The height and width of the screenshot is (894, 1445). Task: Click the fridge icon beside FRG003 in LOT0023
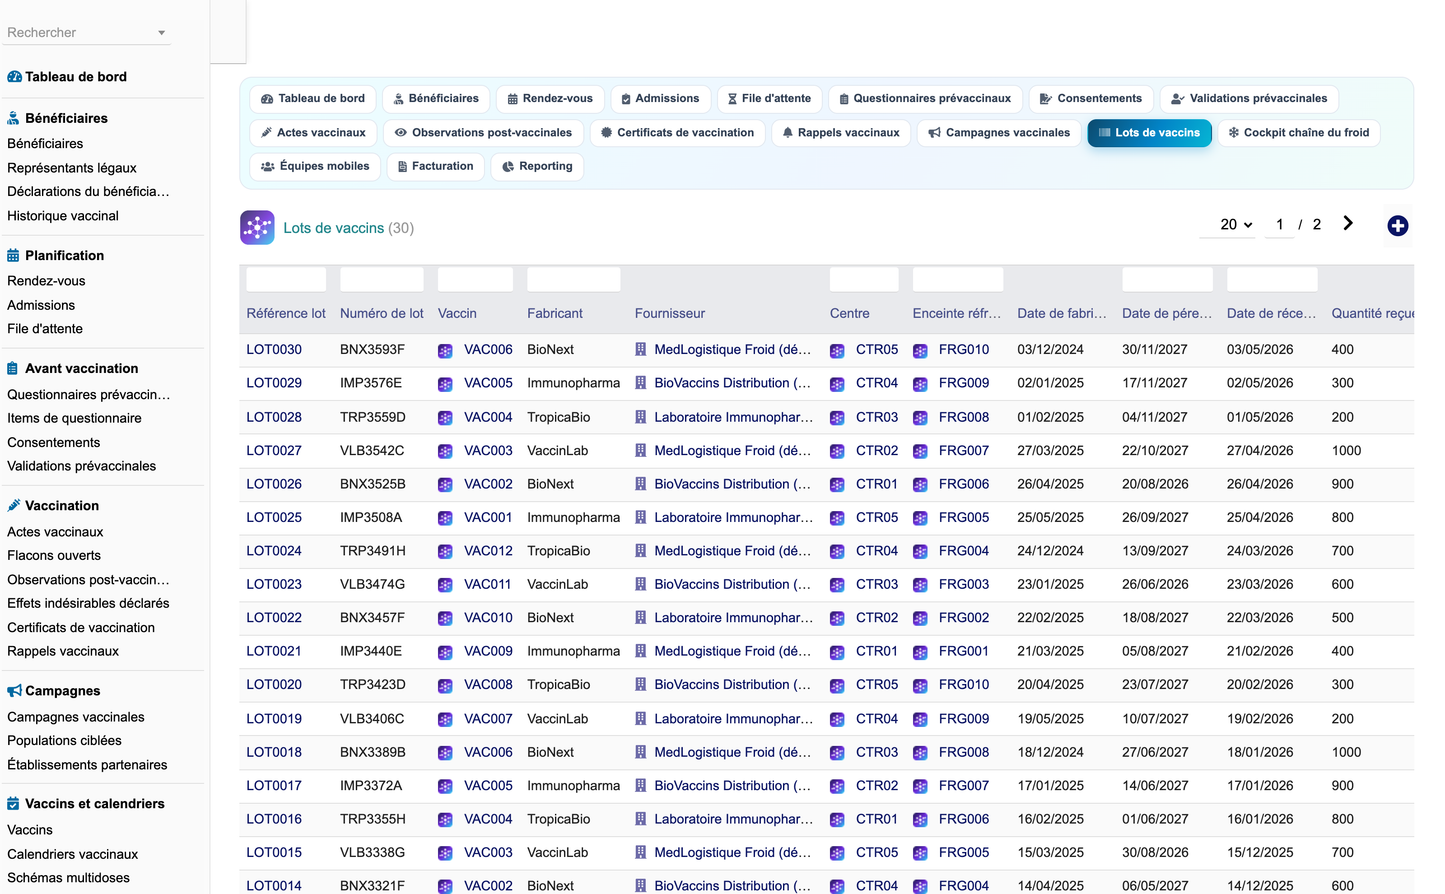point(920,586)
